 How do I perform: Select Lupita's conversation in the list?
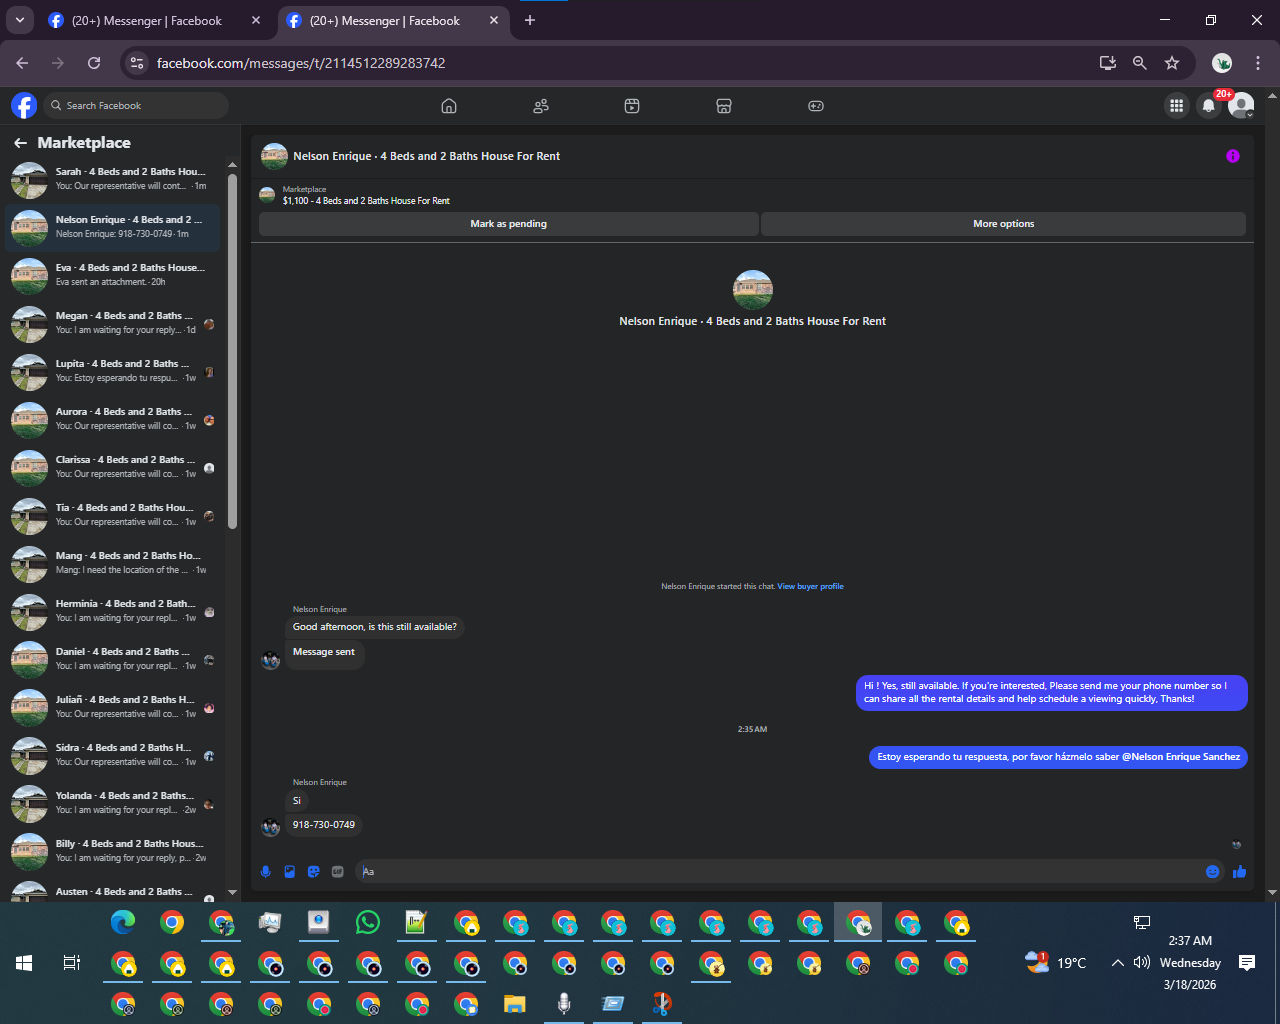[112, 372]
